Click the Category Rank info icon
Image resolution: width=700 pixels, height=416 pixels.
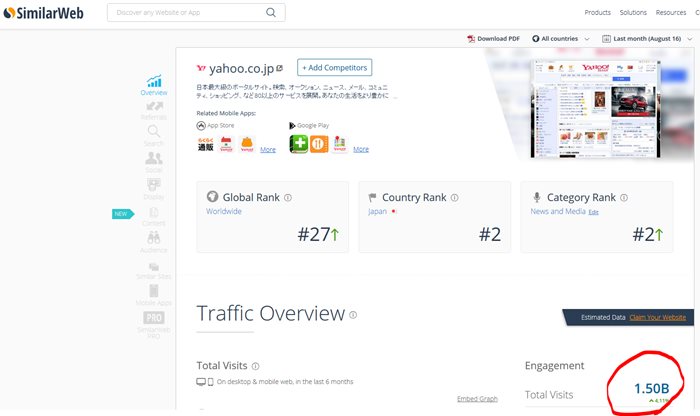[x=624, y=198]
